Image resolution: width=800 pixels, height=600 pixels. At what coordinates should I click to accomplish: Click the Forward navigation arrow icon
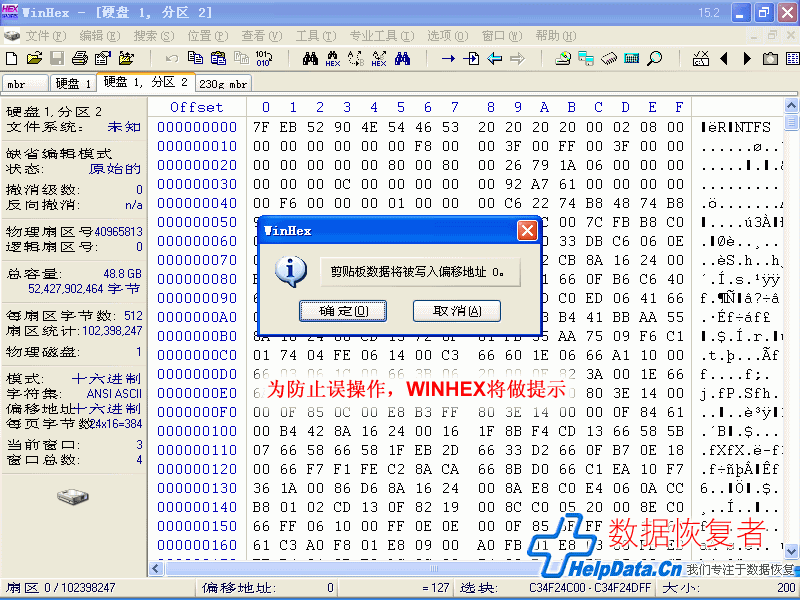[x=517, y=59]
